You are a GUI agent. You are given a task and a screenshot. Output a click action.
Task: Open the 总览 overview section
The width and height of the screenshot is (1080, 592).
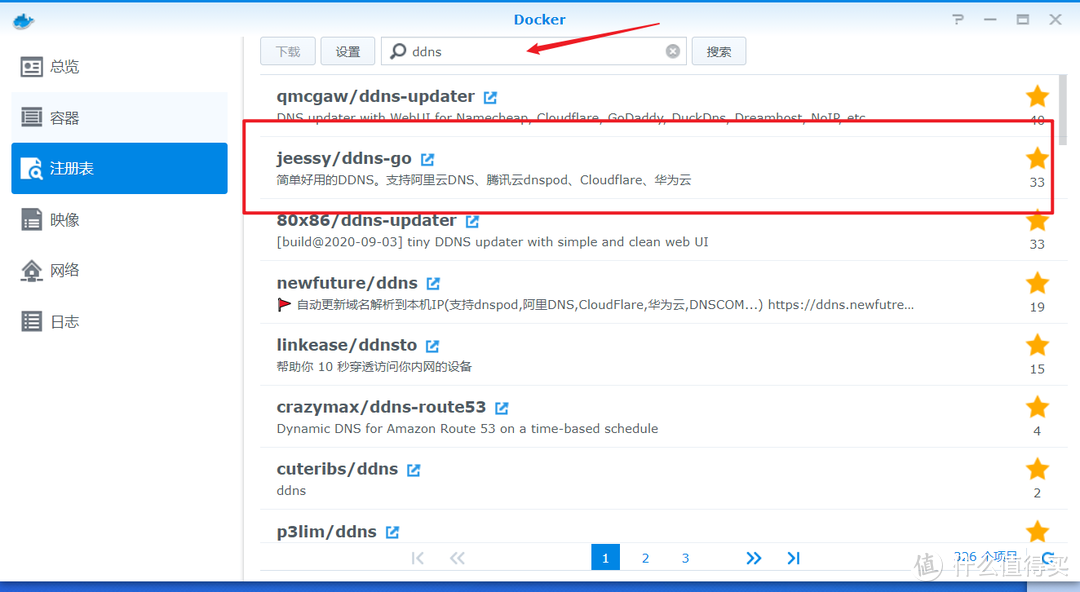tap(119, 67)
